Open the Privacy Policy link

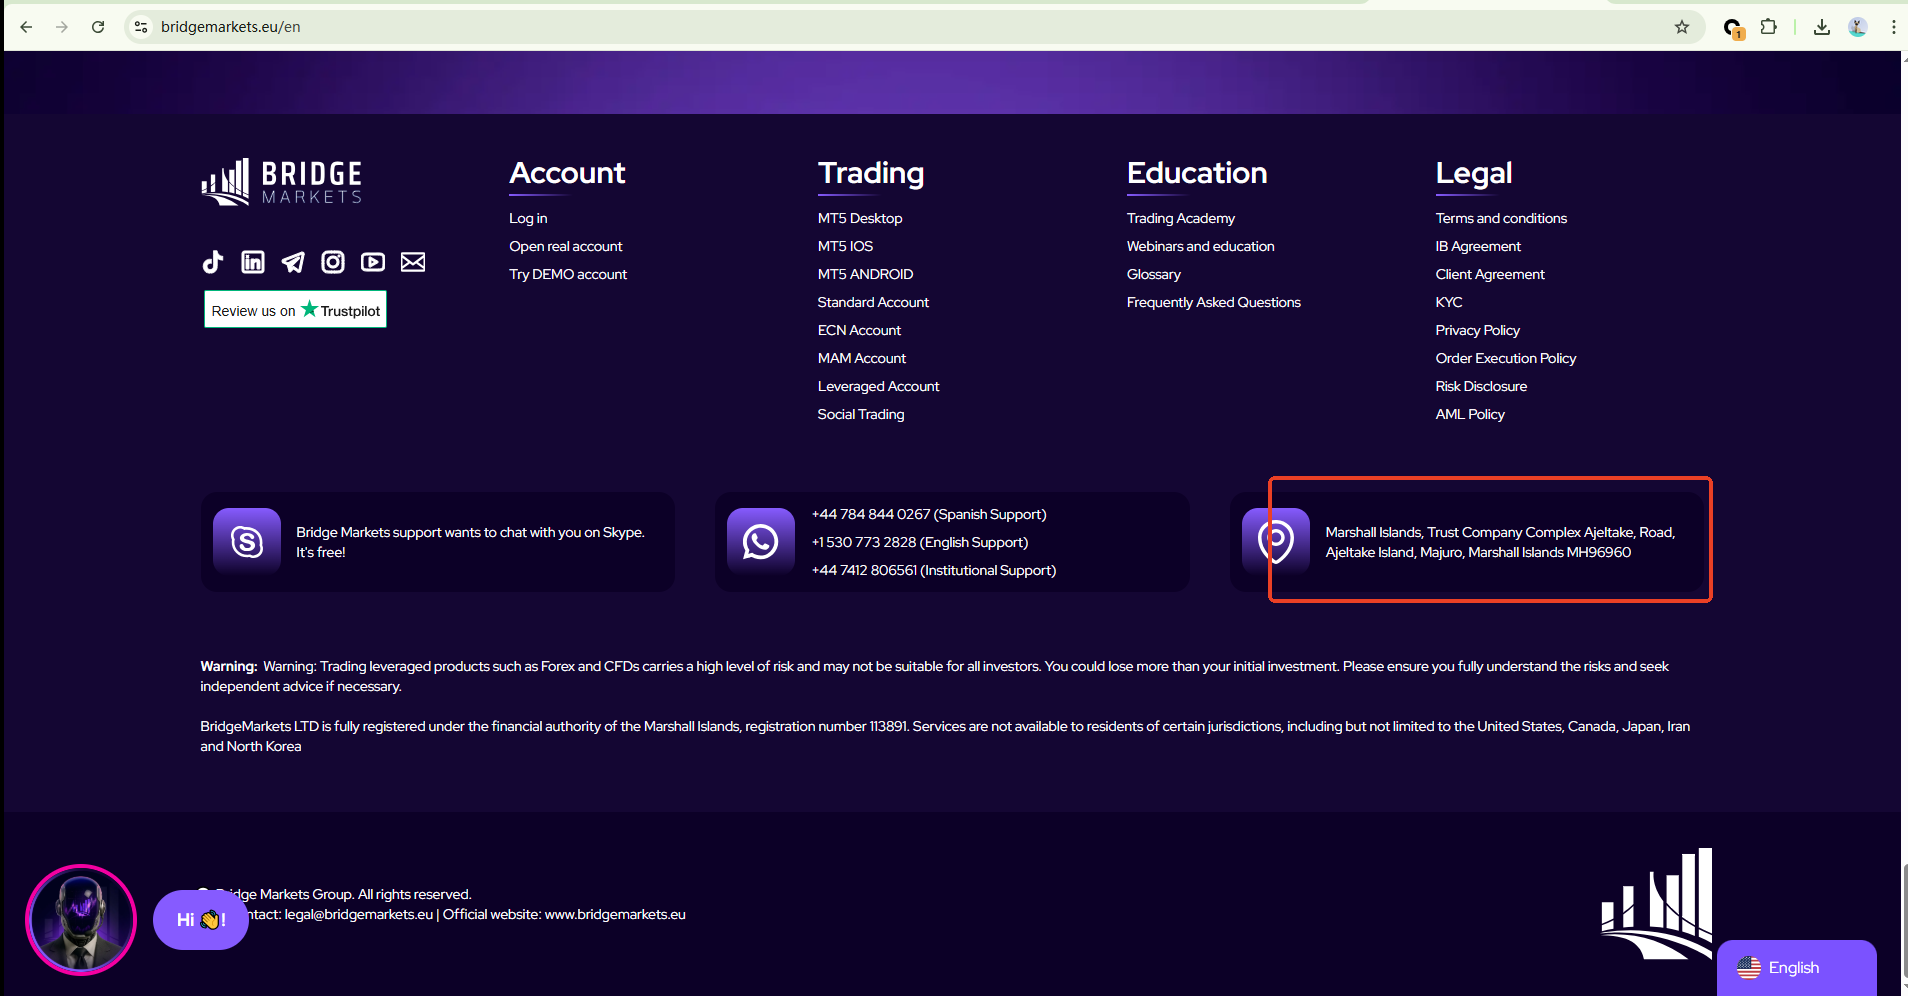click(x=1478, y=330)
